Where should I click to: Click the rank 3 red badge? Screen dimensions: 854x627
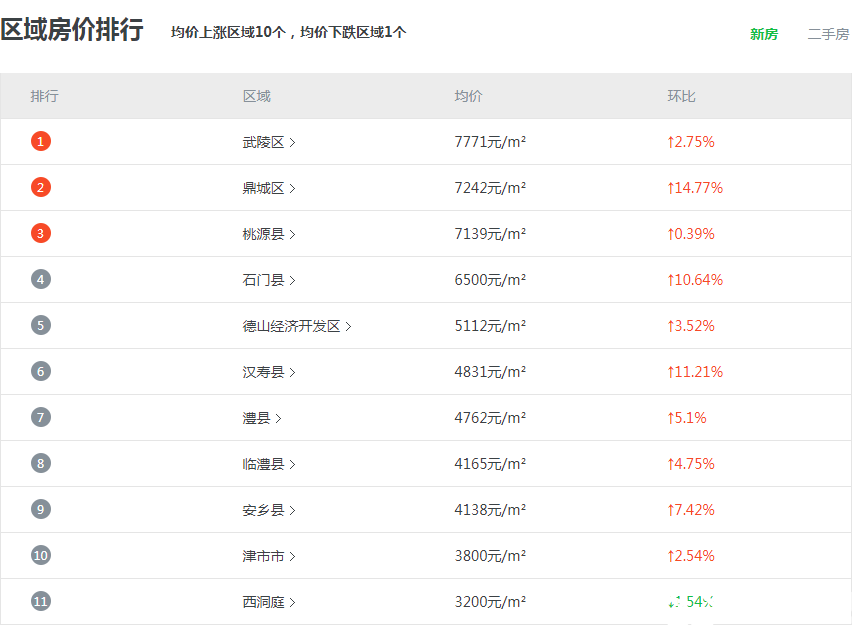point(40,234)
